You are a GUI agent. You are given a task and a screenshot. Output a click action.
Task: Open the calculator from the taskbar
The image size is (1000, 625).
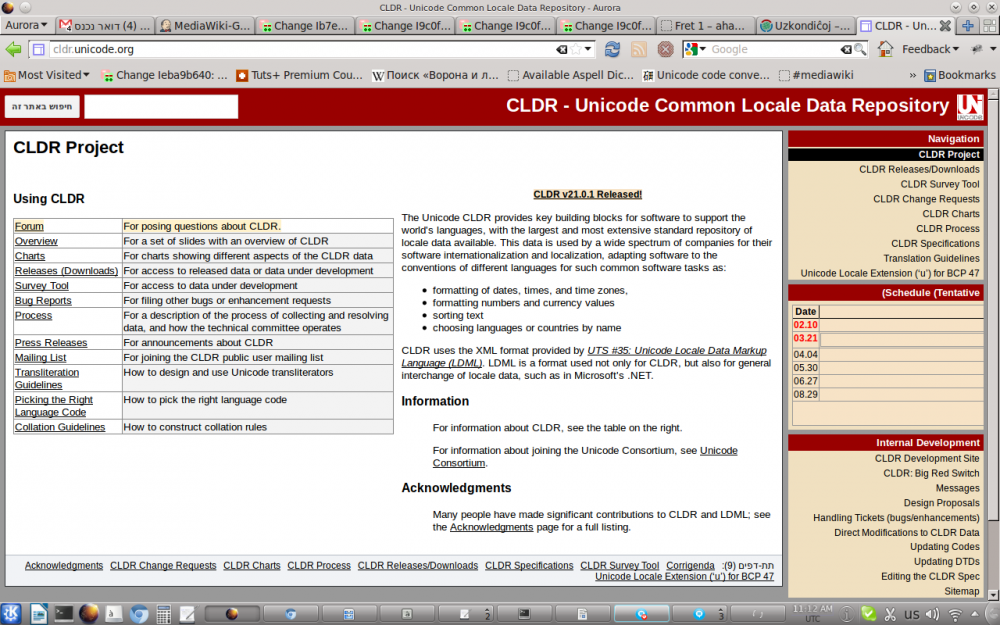[x=163, y=614]
